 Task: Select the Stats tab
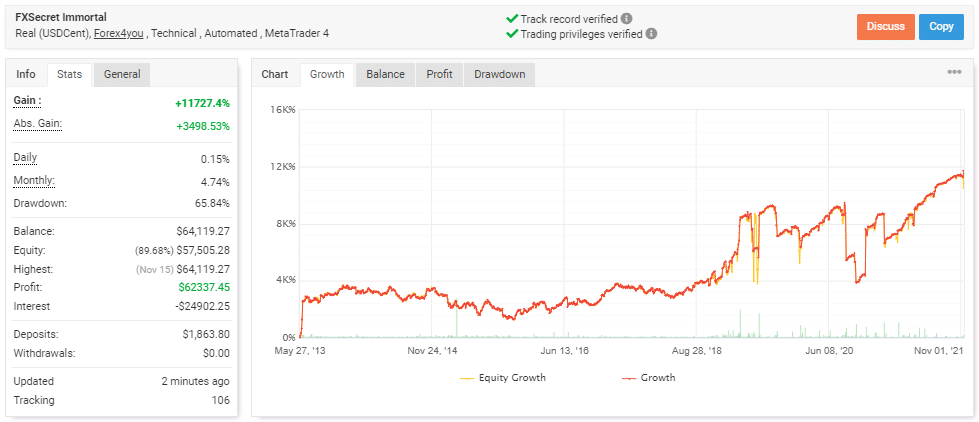click(69, 74)
